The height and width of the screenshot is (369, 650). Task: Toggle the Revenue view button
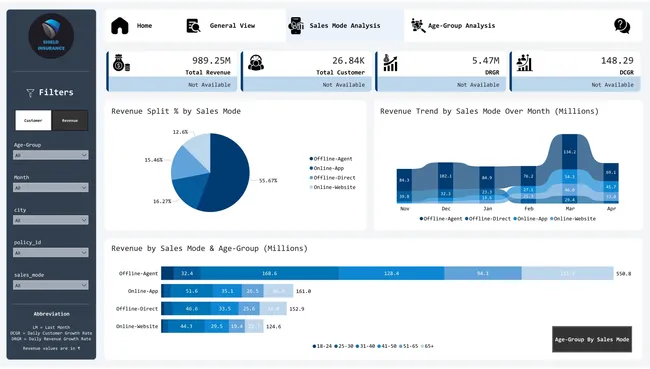point(70,120)
